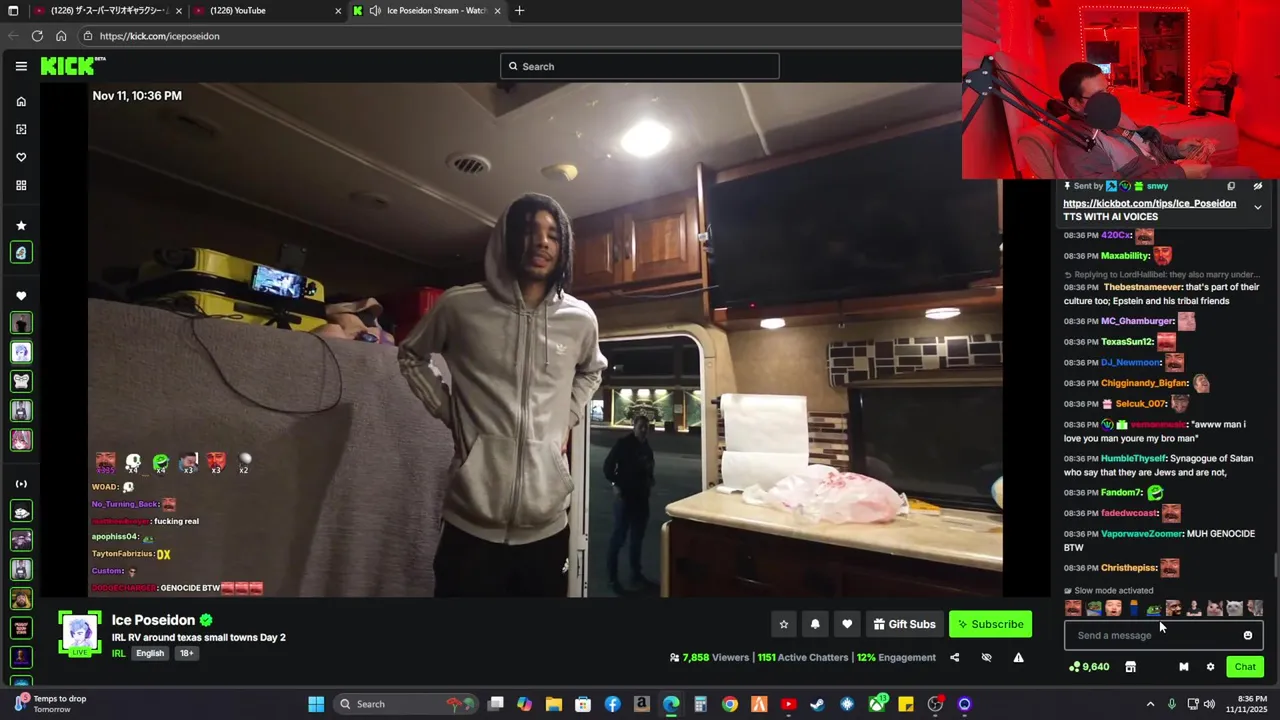Go to Home in the Kick sidebar

click(21, 101)
